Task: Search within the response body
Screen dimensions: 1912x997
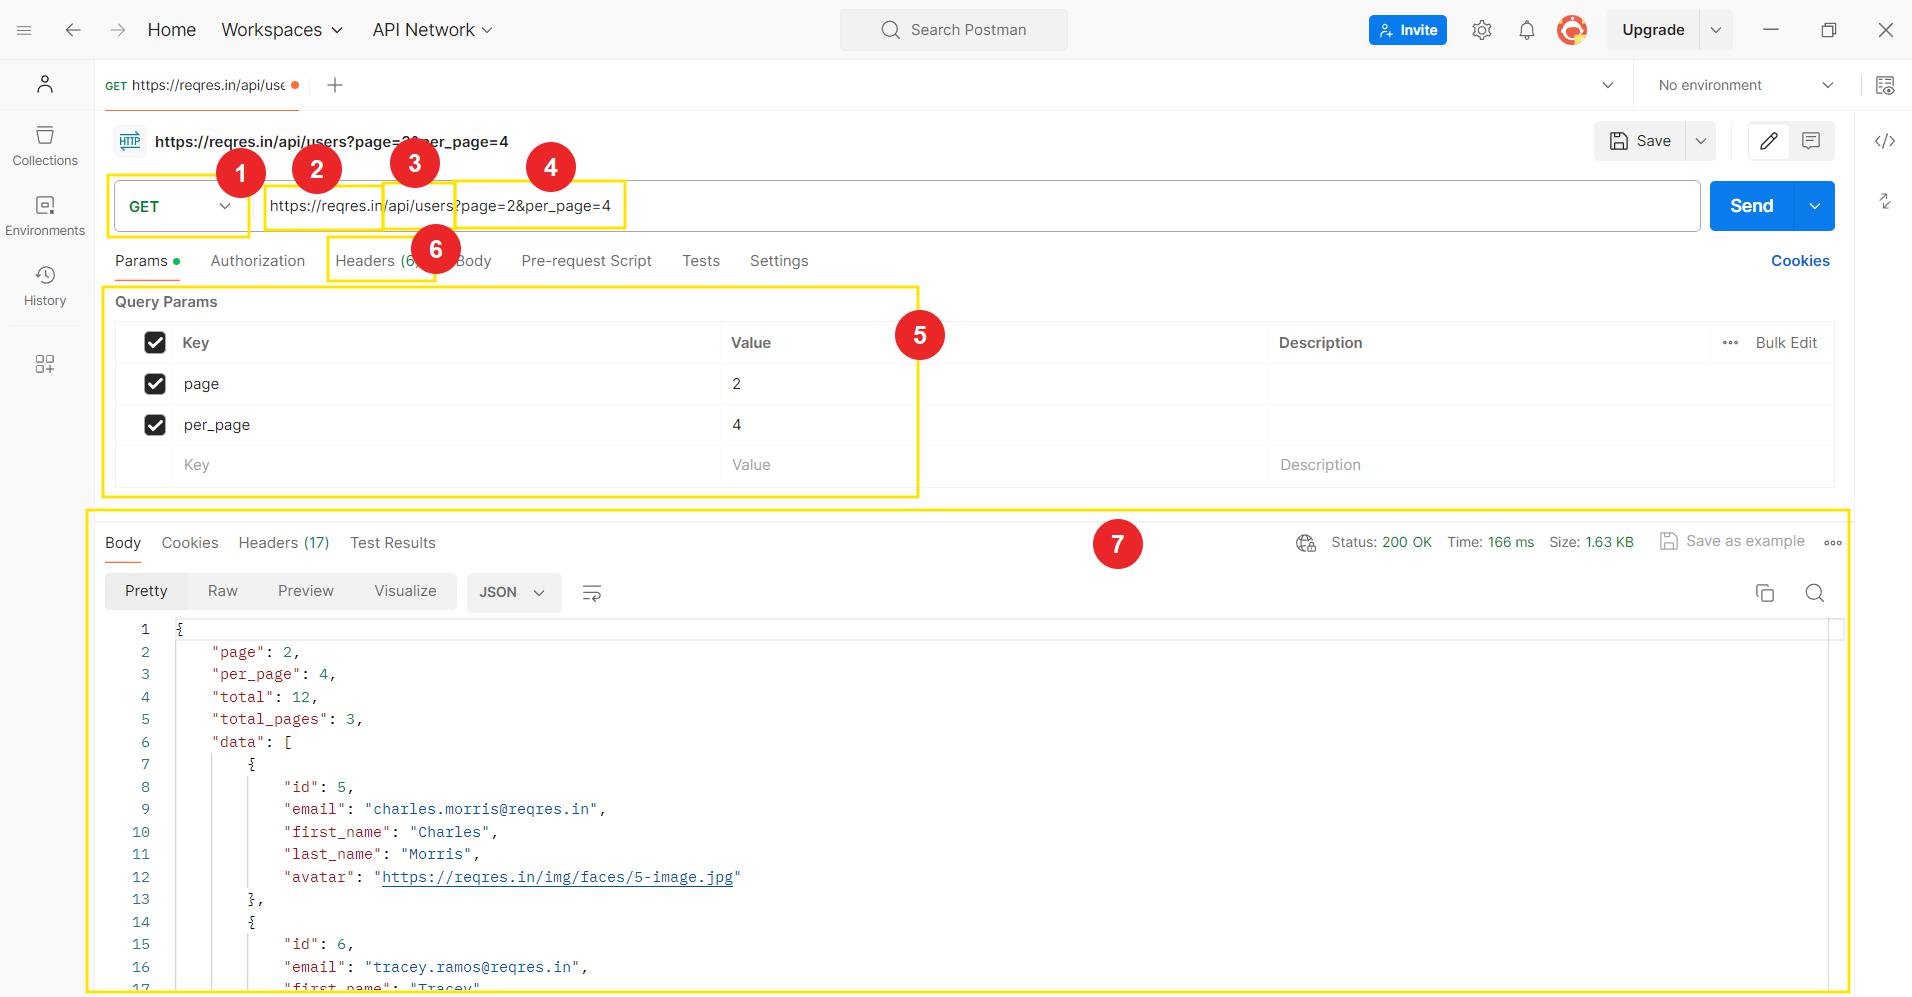Action: click(x=1814, y=593)
